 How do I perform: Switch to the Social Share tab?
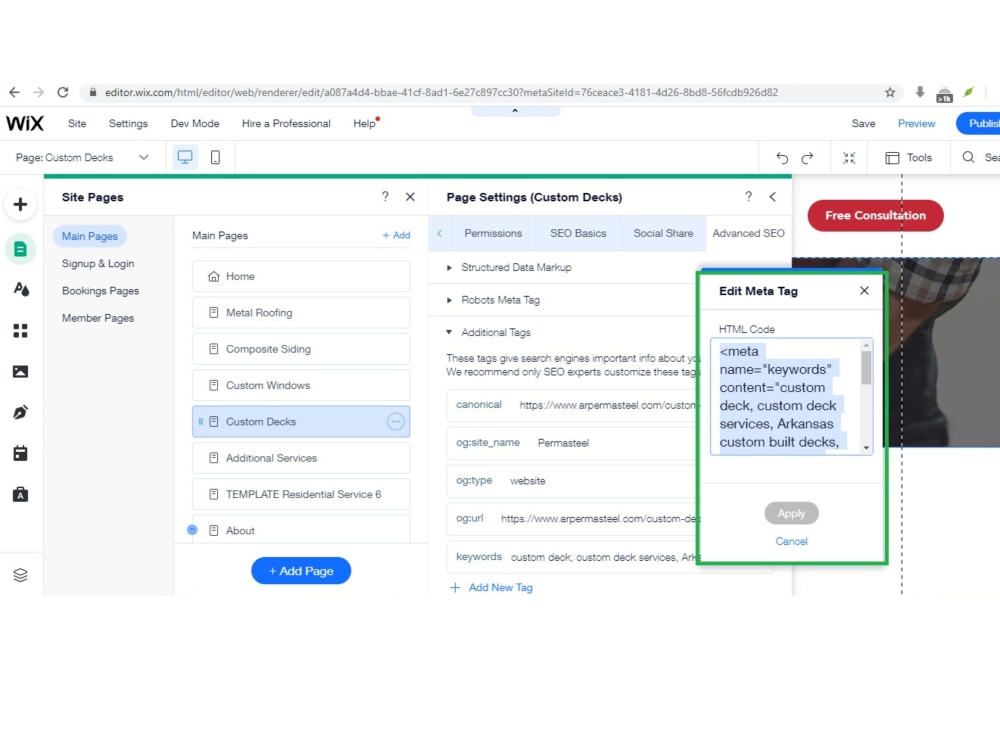[663, 233]
